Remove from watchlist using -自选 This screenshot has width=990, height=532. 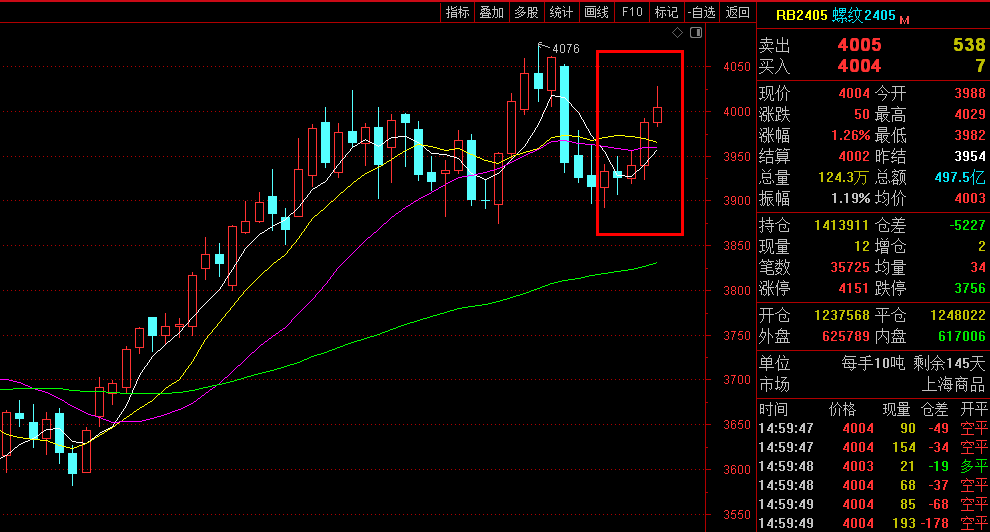tap(702, 12)
